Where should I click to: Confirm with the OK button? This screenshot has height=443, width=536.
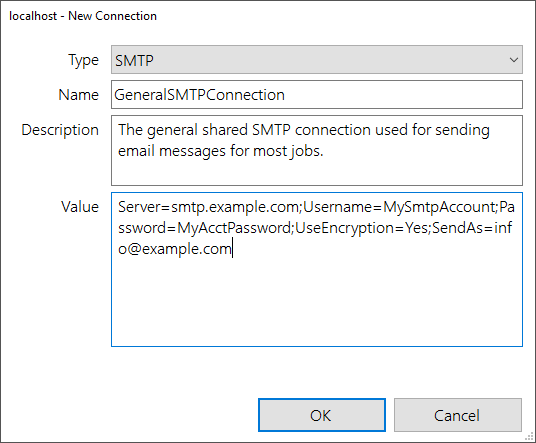click(322, 415)
